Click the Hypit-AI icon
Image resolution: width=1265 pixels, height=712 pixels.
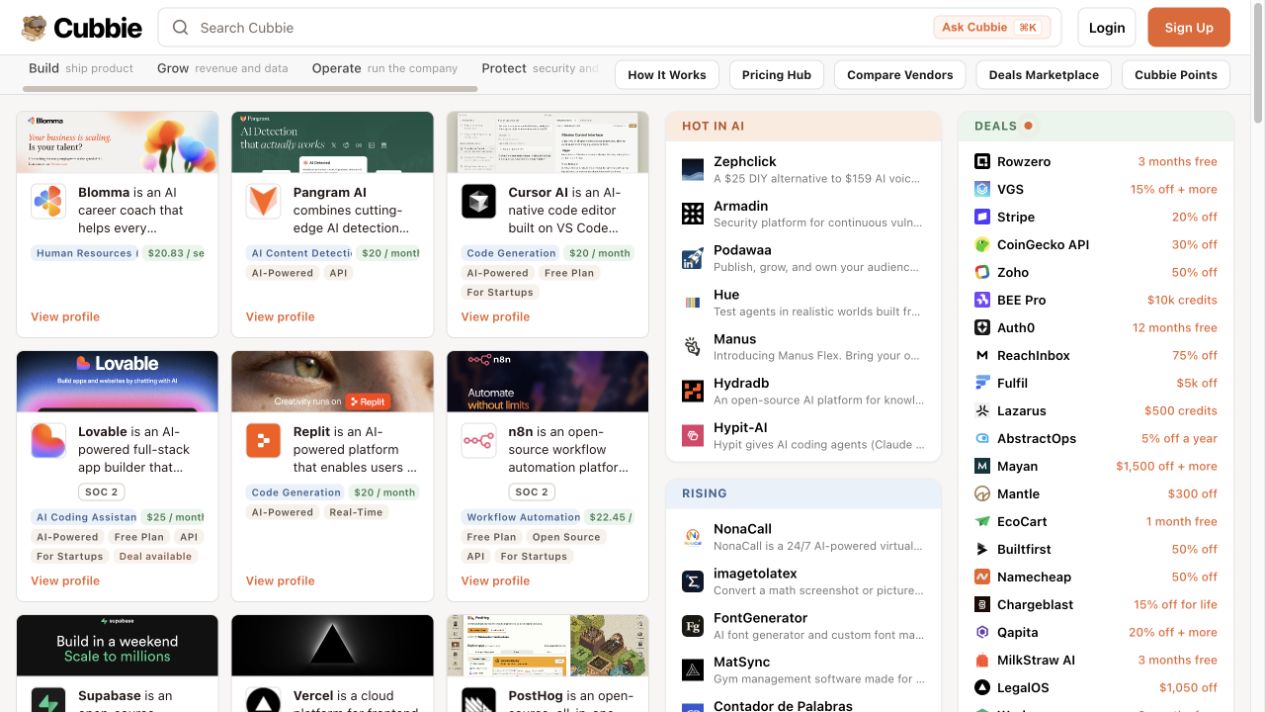693,435
